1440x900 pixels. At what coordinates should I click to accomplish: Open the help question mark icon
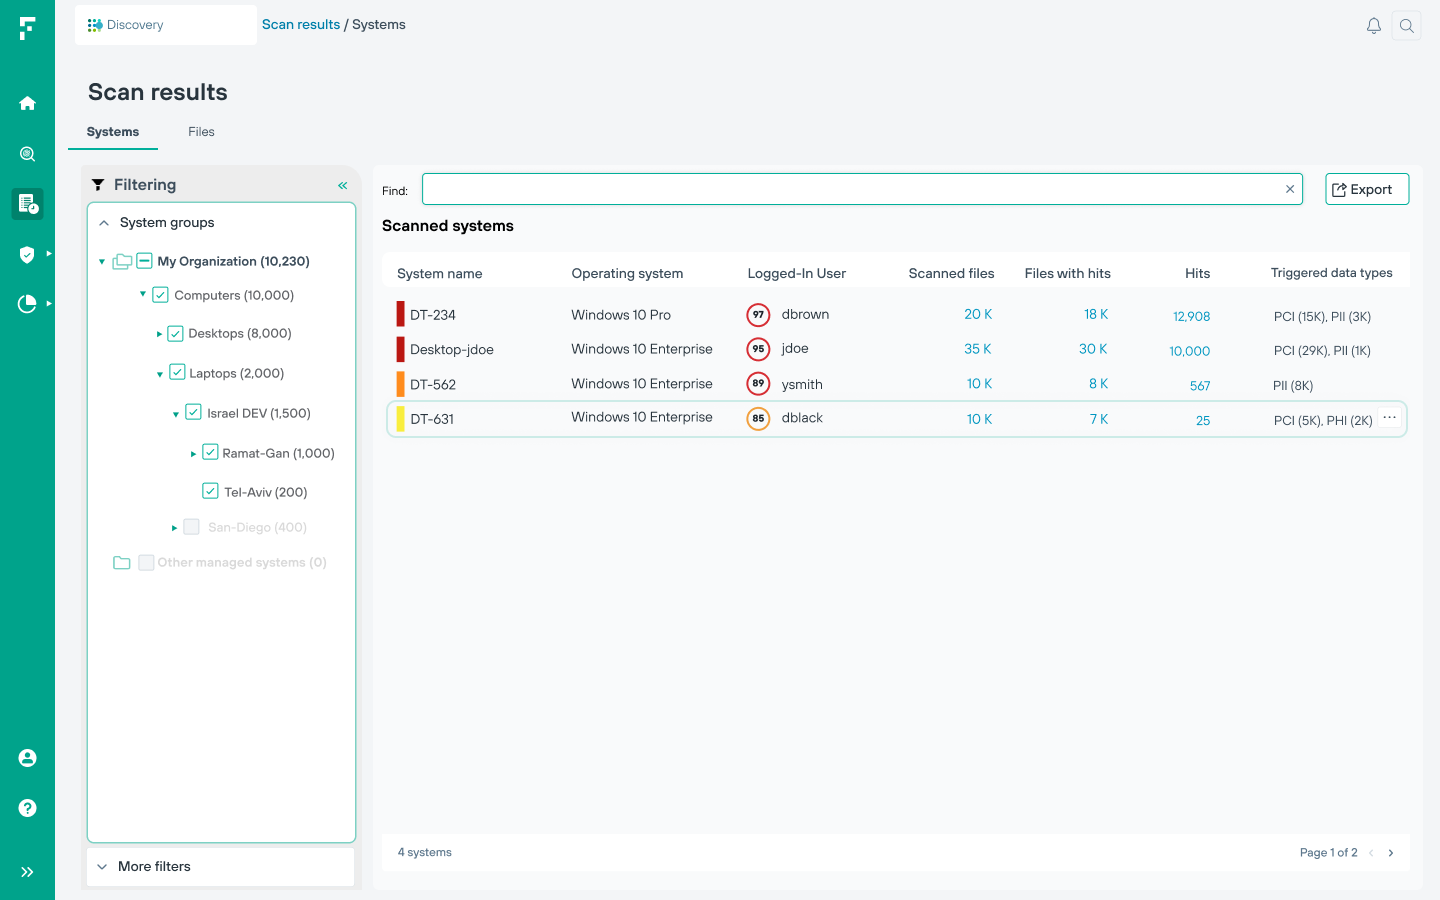[x=27, y=808]
